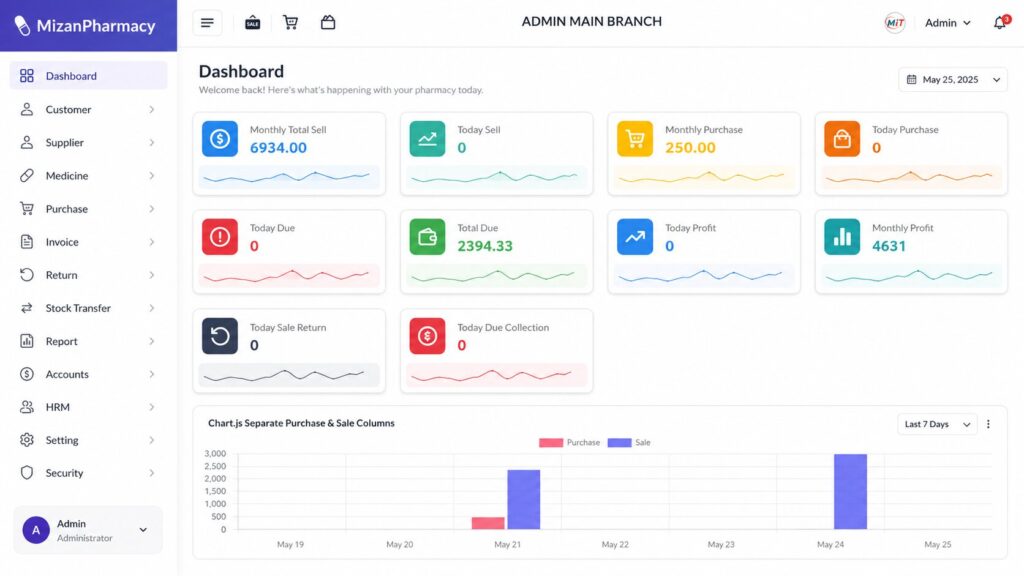Expand the Customer menu chevron
The width and height of the screenshot is (1024, 576).
tap(152, 110)
